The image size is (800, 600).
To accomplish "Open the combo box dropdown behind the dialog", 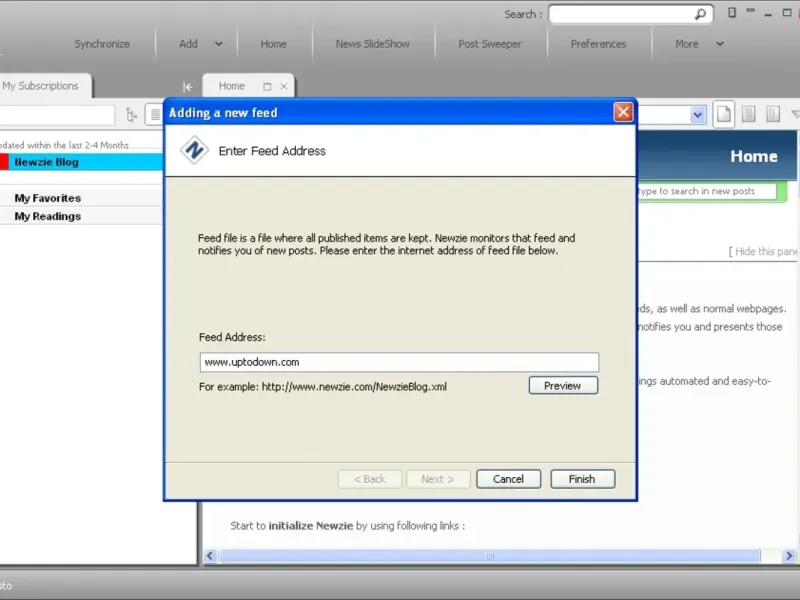I will point(697,115).
